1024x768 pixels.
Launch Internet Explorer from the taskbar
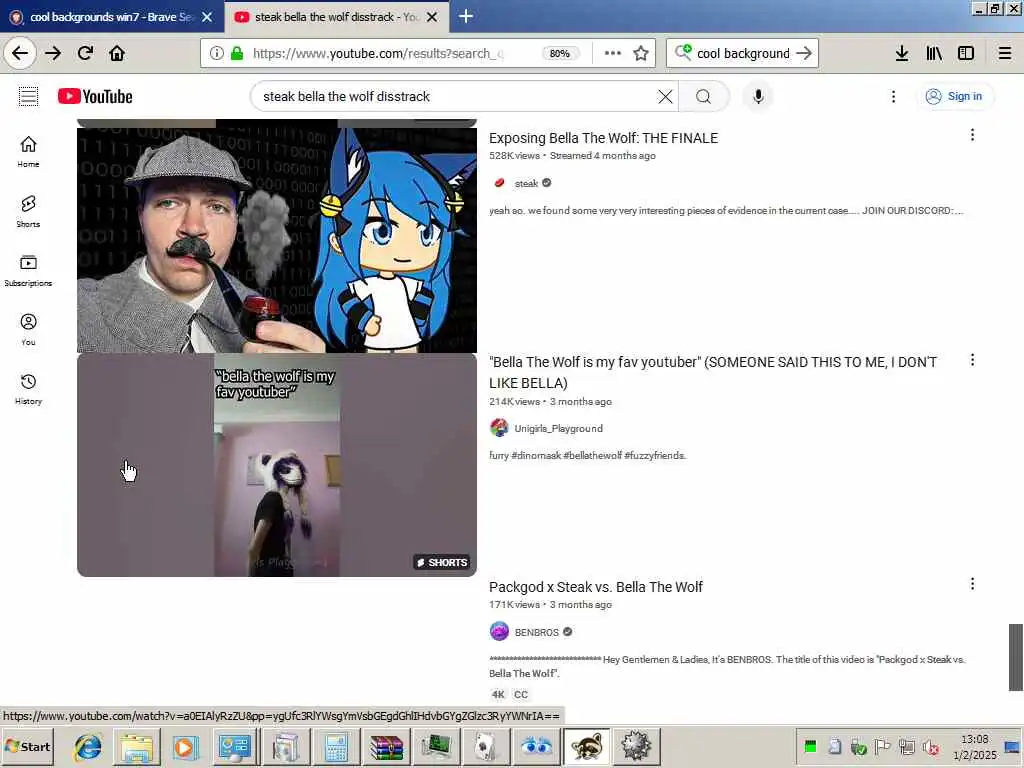click(x=88, y=746)
